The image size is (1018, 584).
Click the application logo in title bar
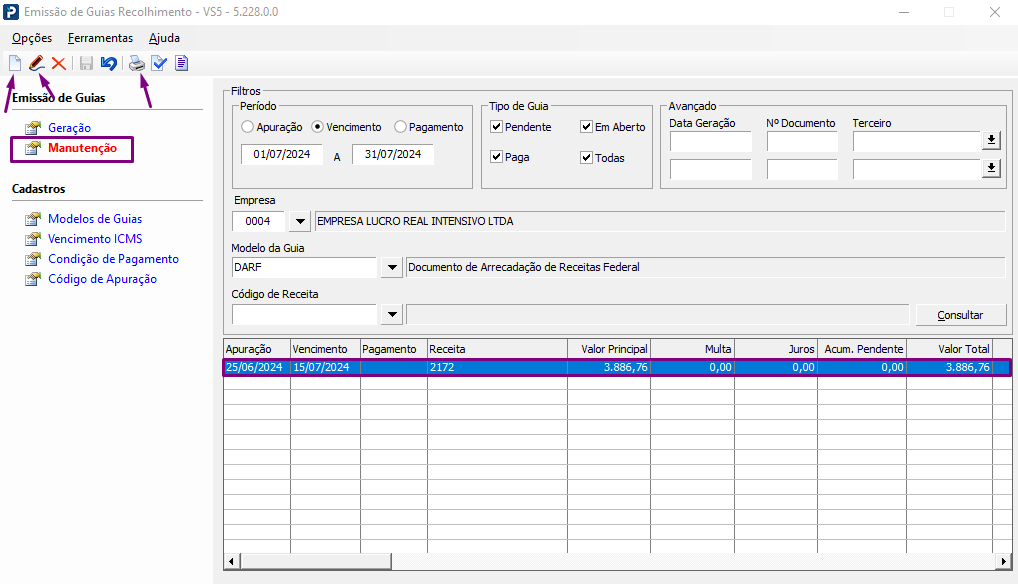pos(11,12)
